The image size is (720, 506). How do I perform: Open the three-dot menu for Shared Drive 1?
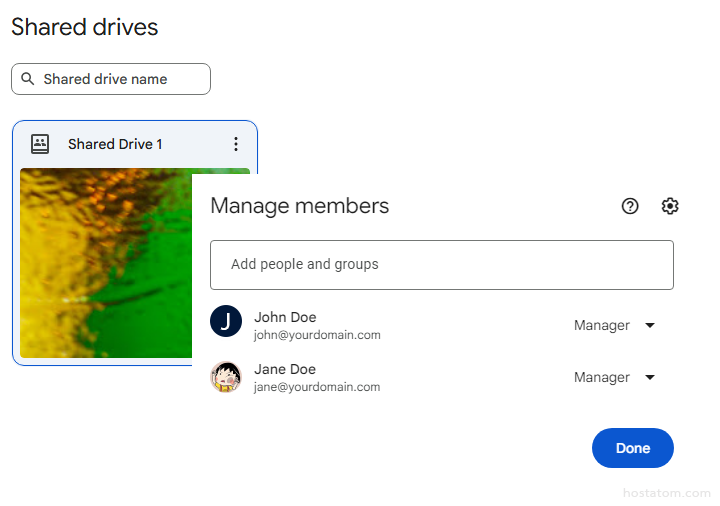[236, 144]
